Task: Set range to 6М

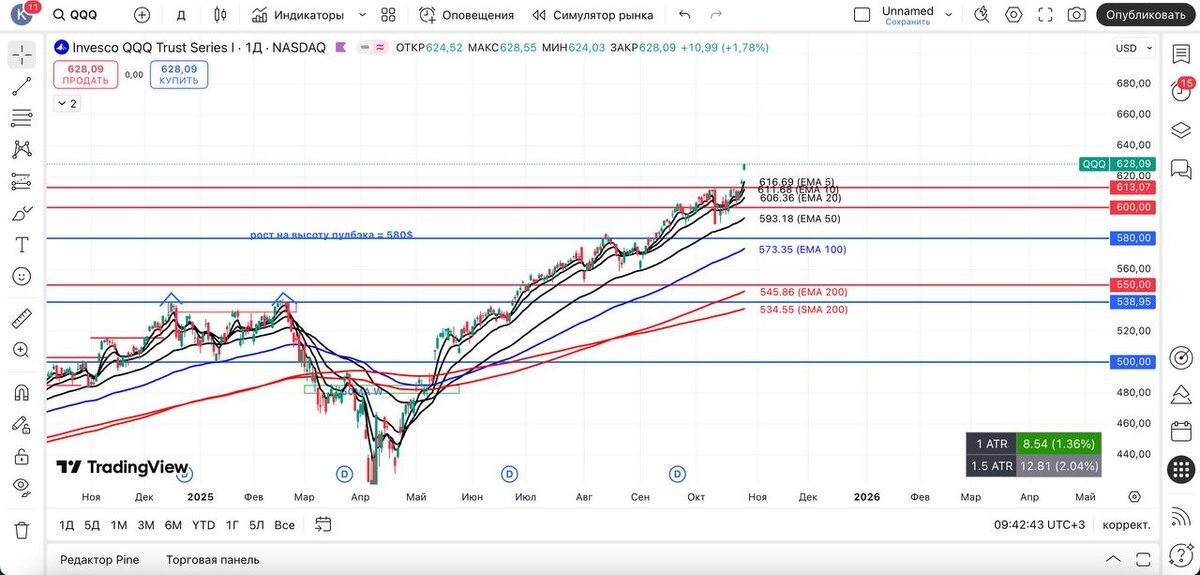Action: pos(173,525)
